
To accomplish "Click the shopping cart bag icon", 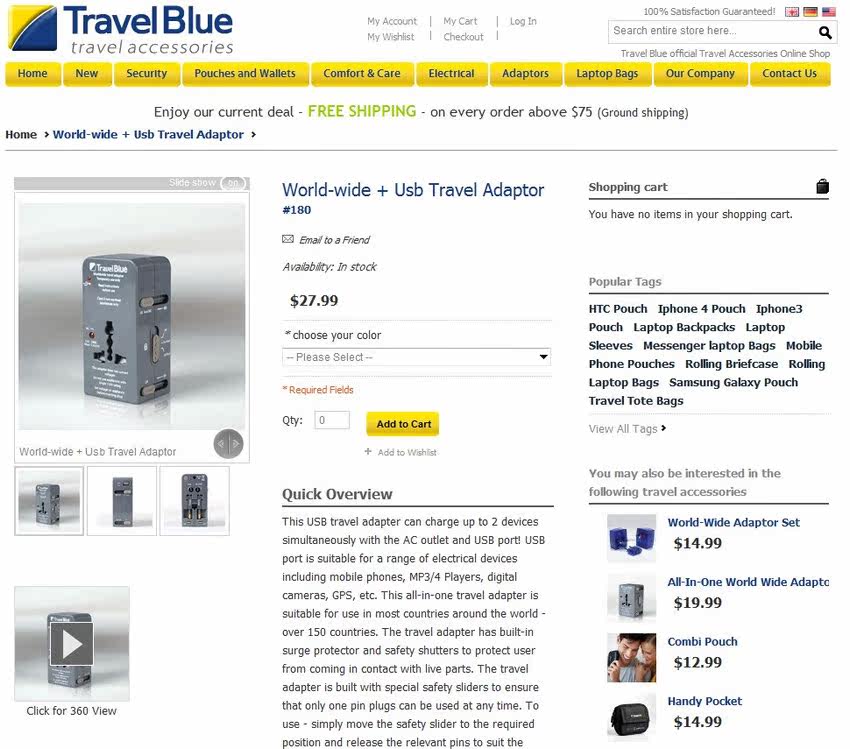I will point(822,186).
